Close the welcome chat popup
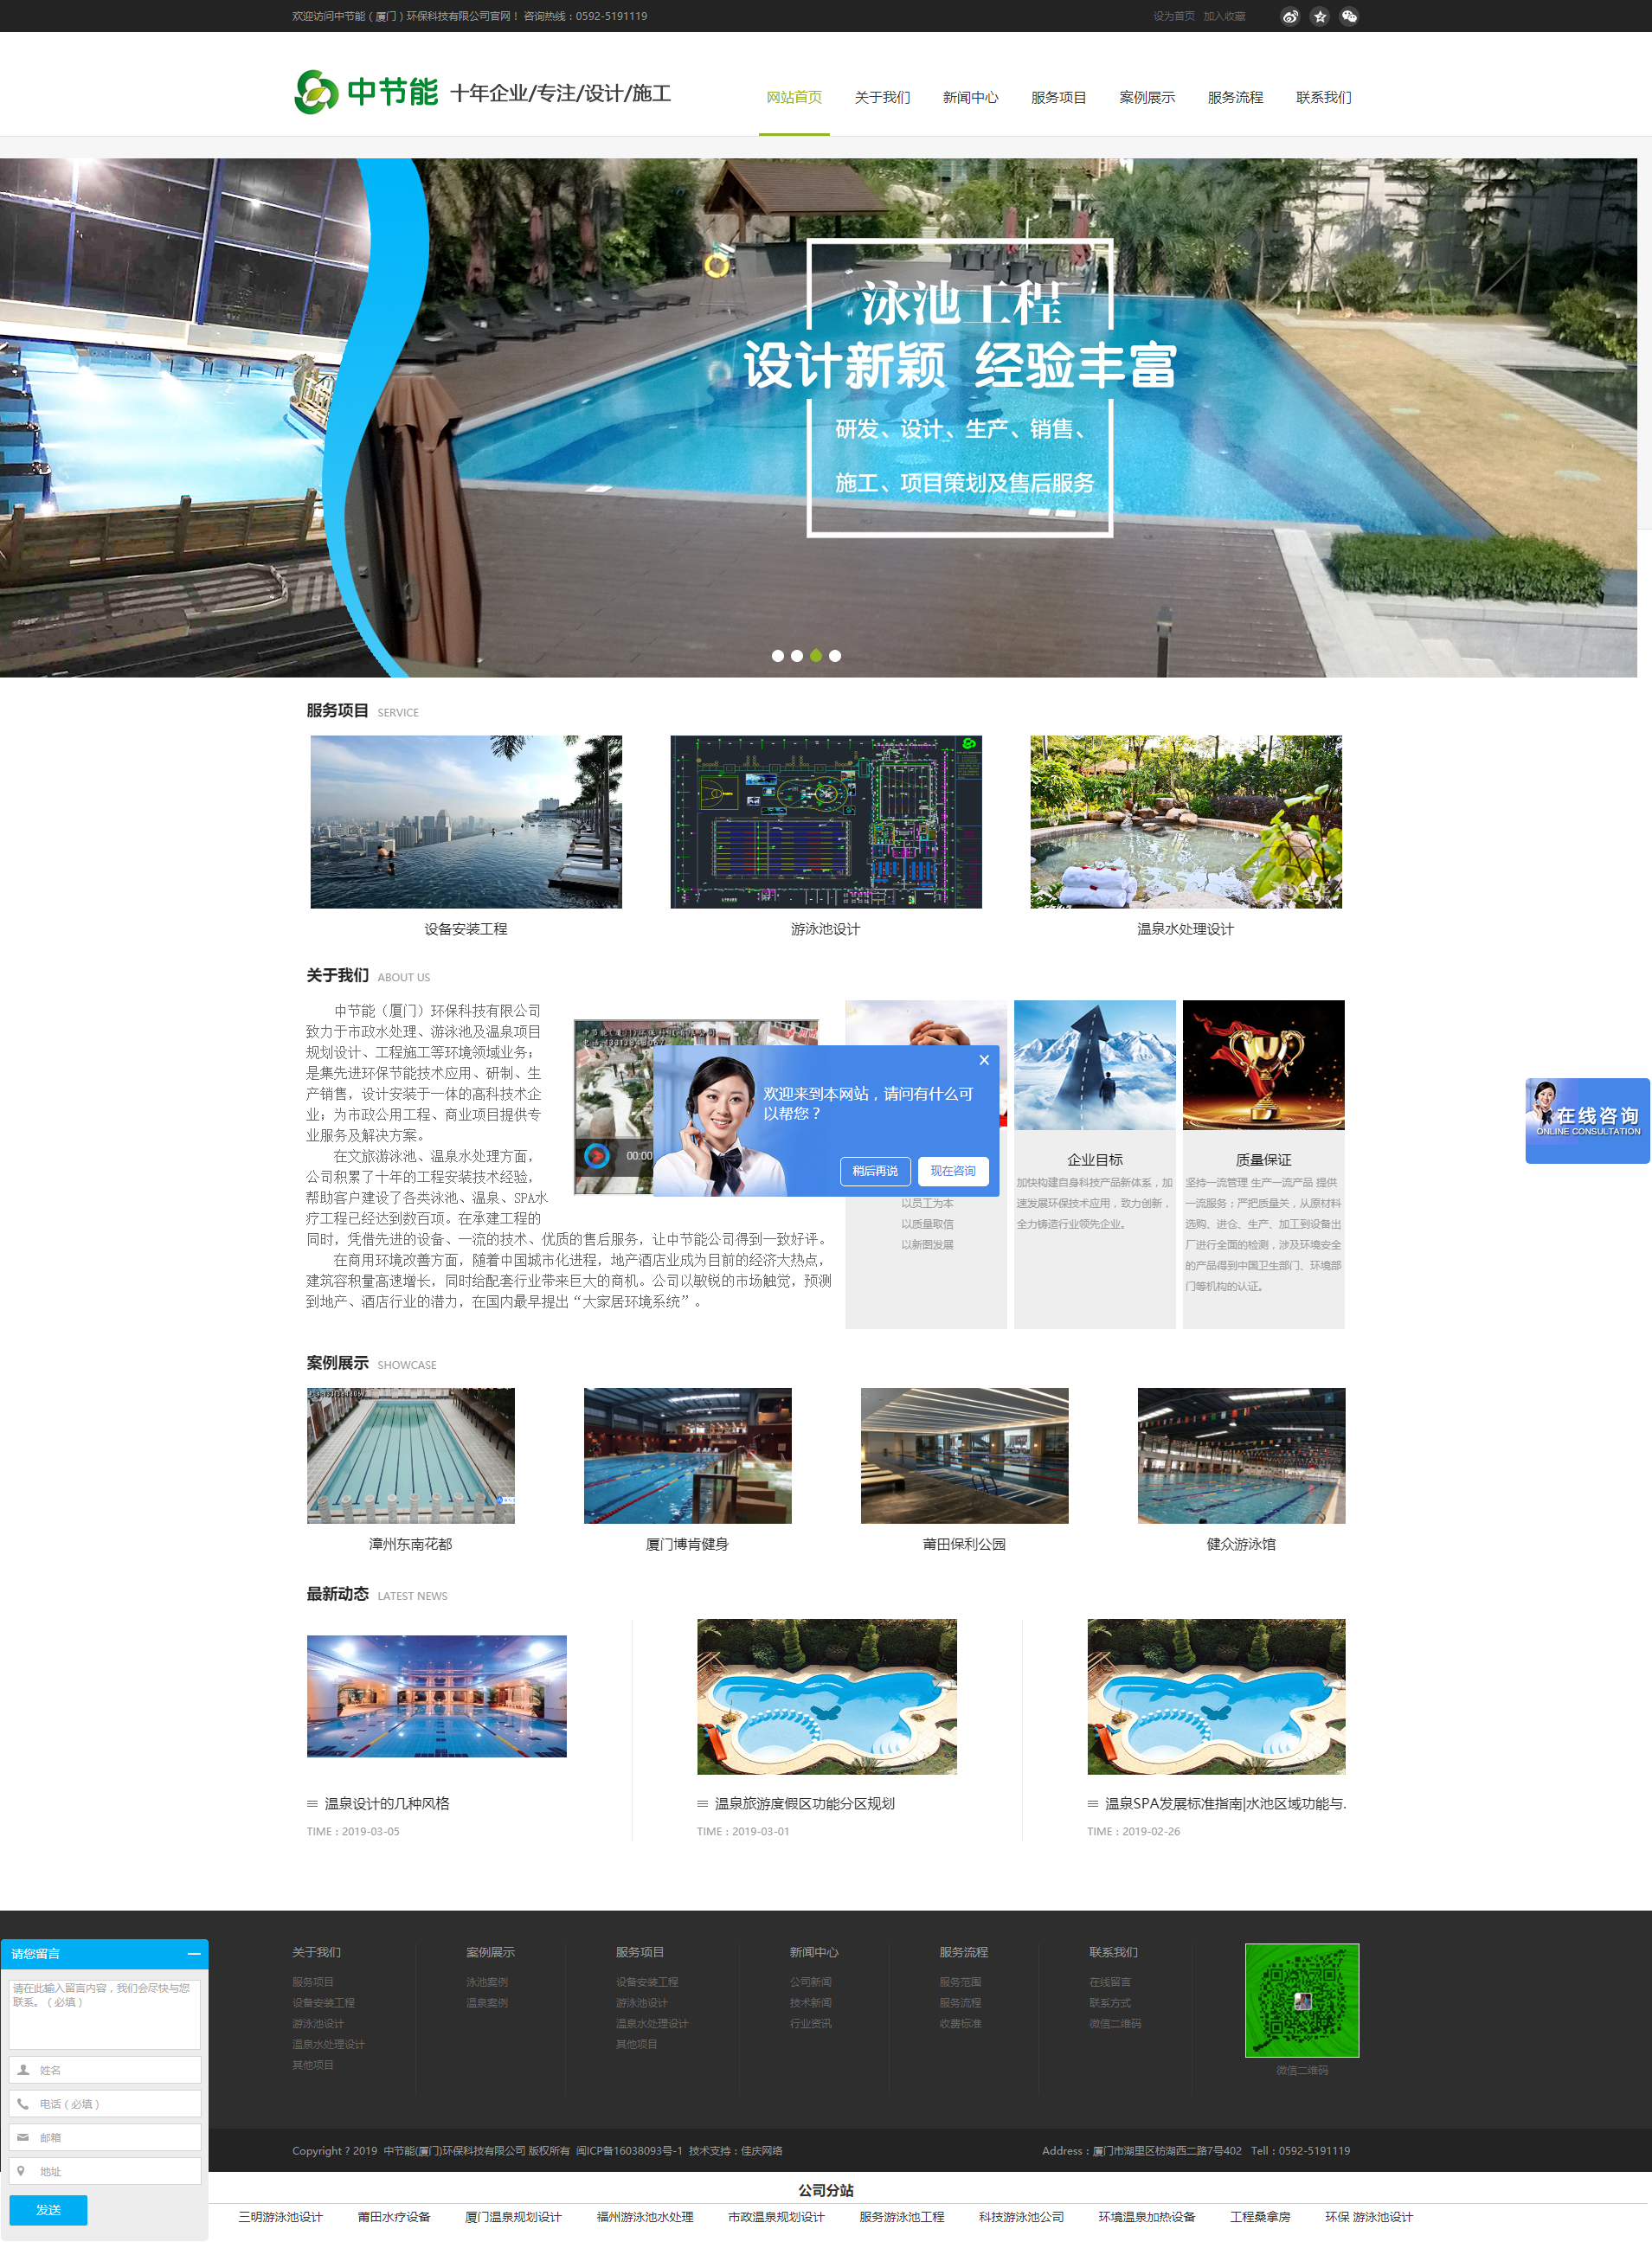This screenshot has height=2242, width=1652. click(x=984, y=1060)
